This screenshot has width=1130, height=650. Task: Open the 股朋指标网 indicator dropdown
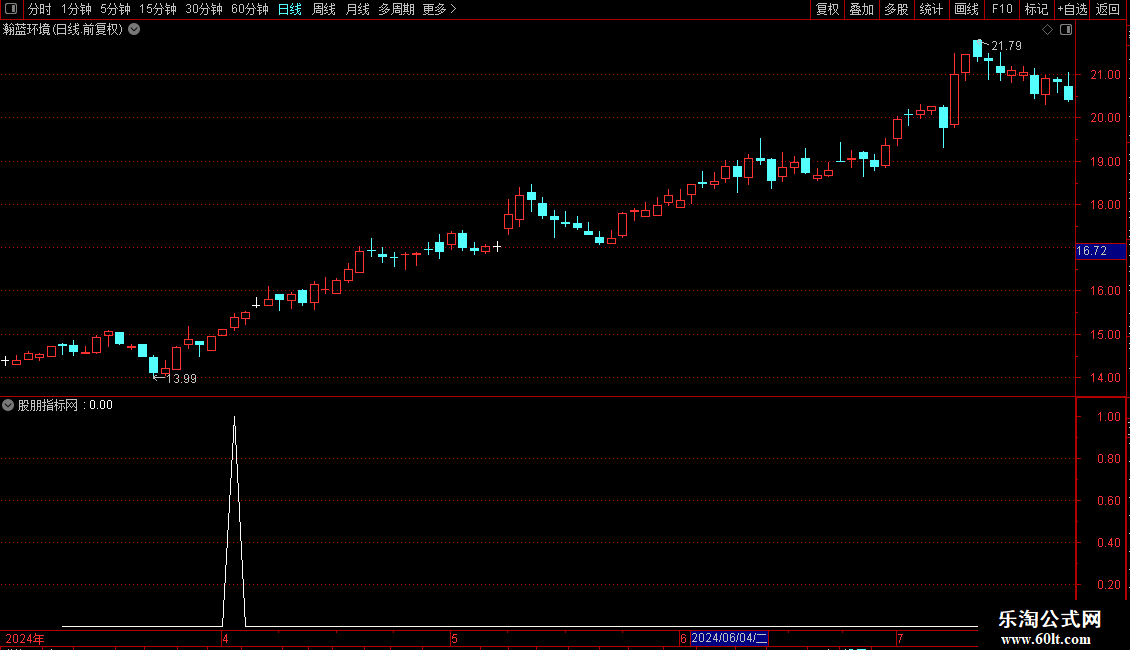tap(8, 405)
